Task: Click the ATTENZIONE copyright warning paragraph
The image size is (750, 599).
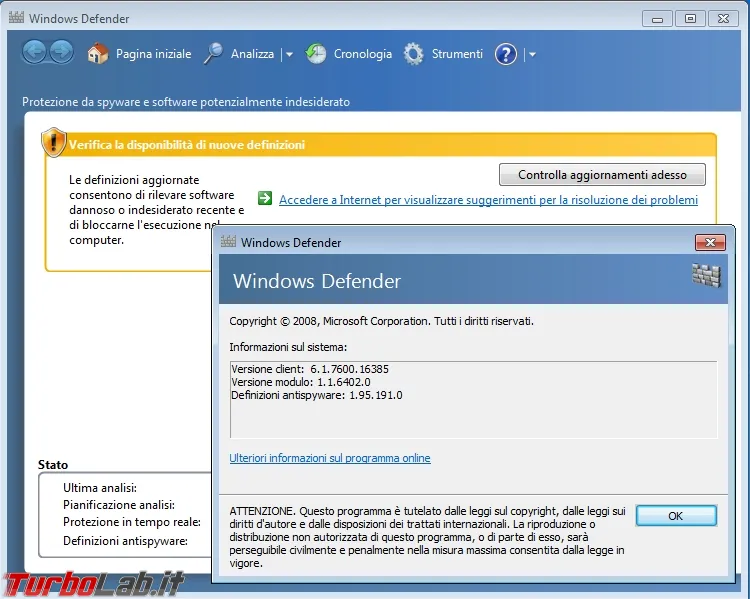Action: coord(427,537)
